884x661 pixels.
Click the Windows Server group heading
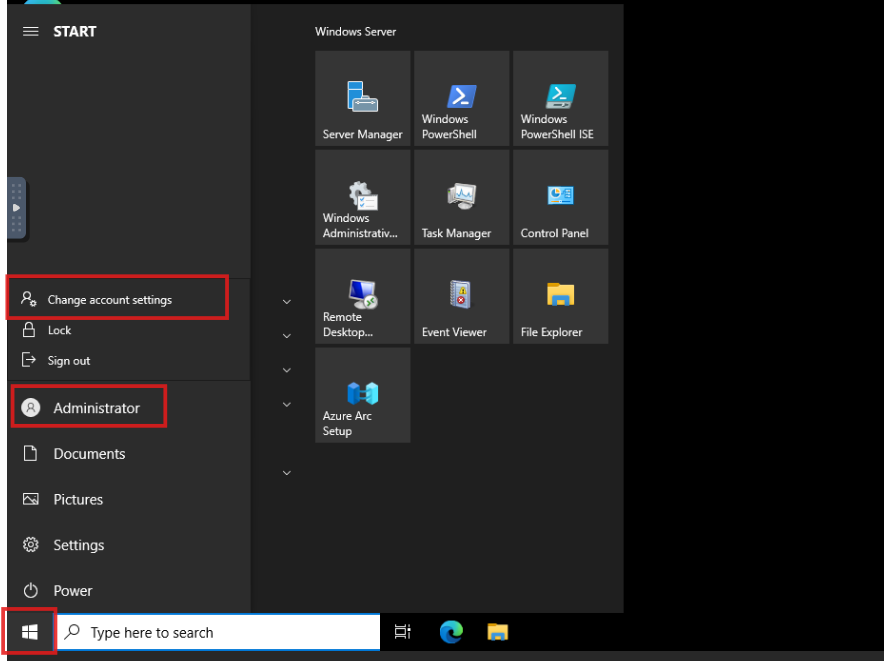[x=355, y=32]
